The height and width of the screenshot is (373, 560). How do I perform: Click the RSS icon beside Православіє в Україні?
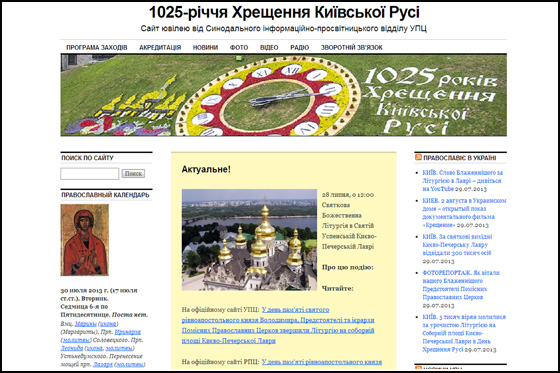click(x=418, y=157)
